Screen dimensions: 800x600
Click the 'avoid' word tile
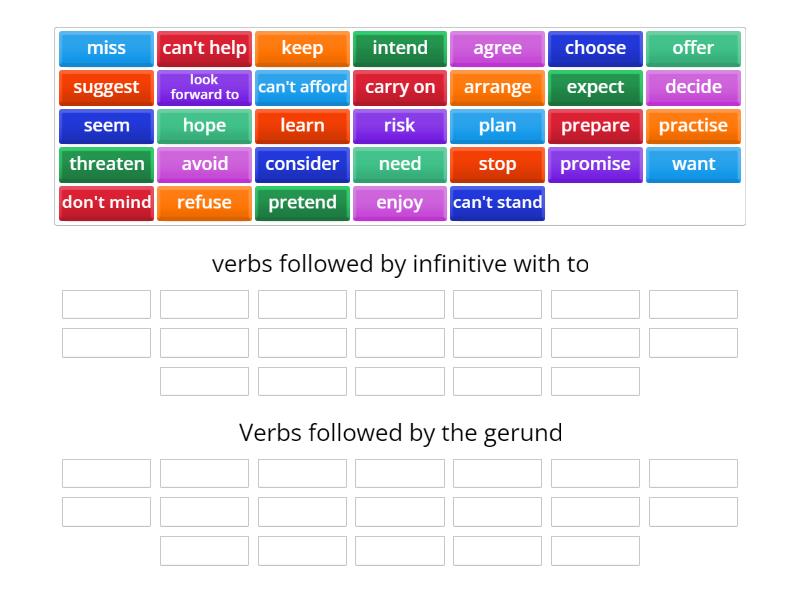tap(204, 164)
